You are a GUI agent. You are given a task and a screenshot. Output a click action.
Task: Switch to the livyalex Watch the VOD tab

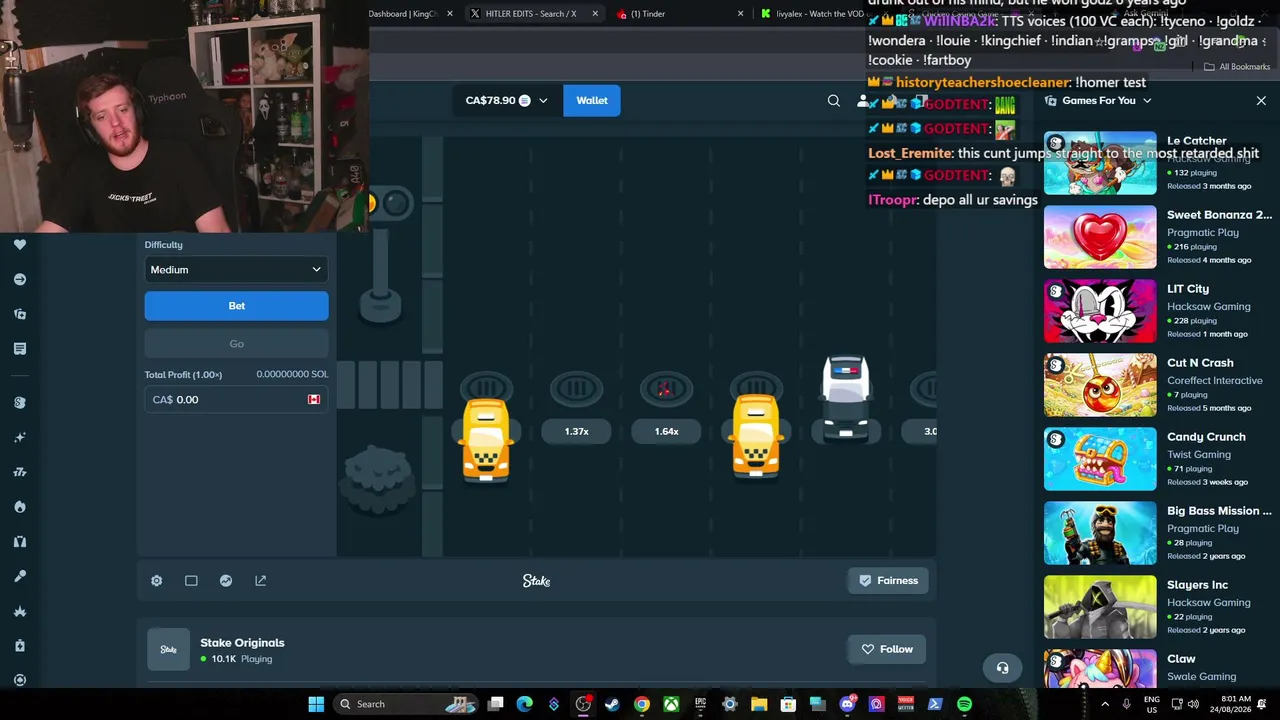(812, 14)
